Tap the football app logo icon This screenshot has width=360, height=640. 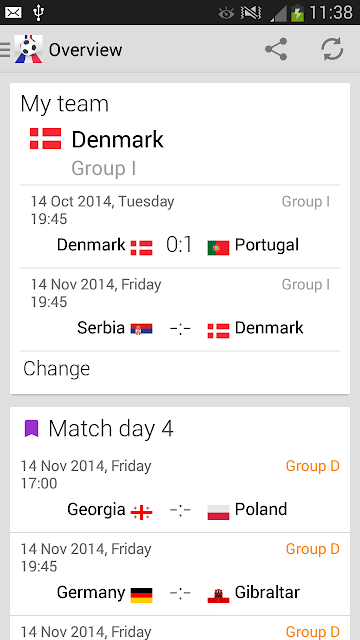click(x=29, y=49)
